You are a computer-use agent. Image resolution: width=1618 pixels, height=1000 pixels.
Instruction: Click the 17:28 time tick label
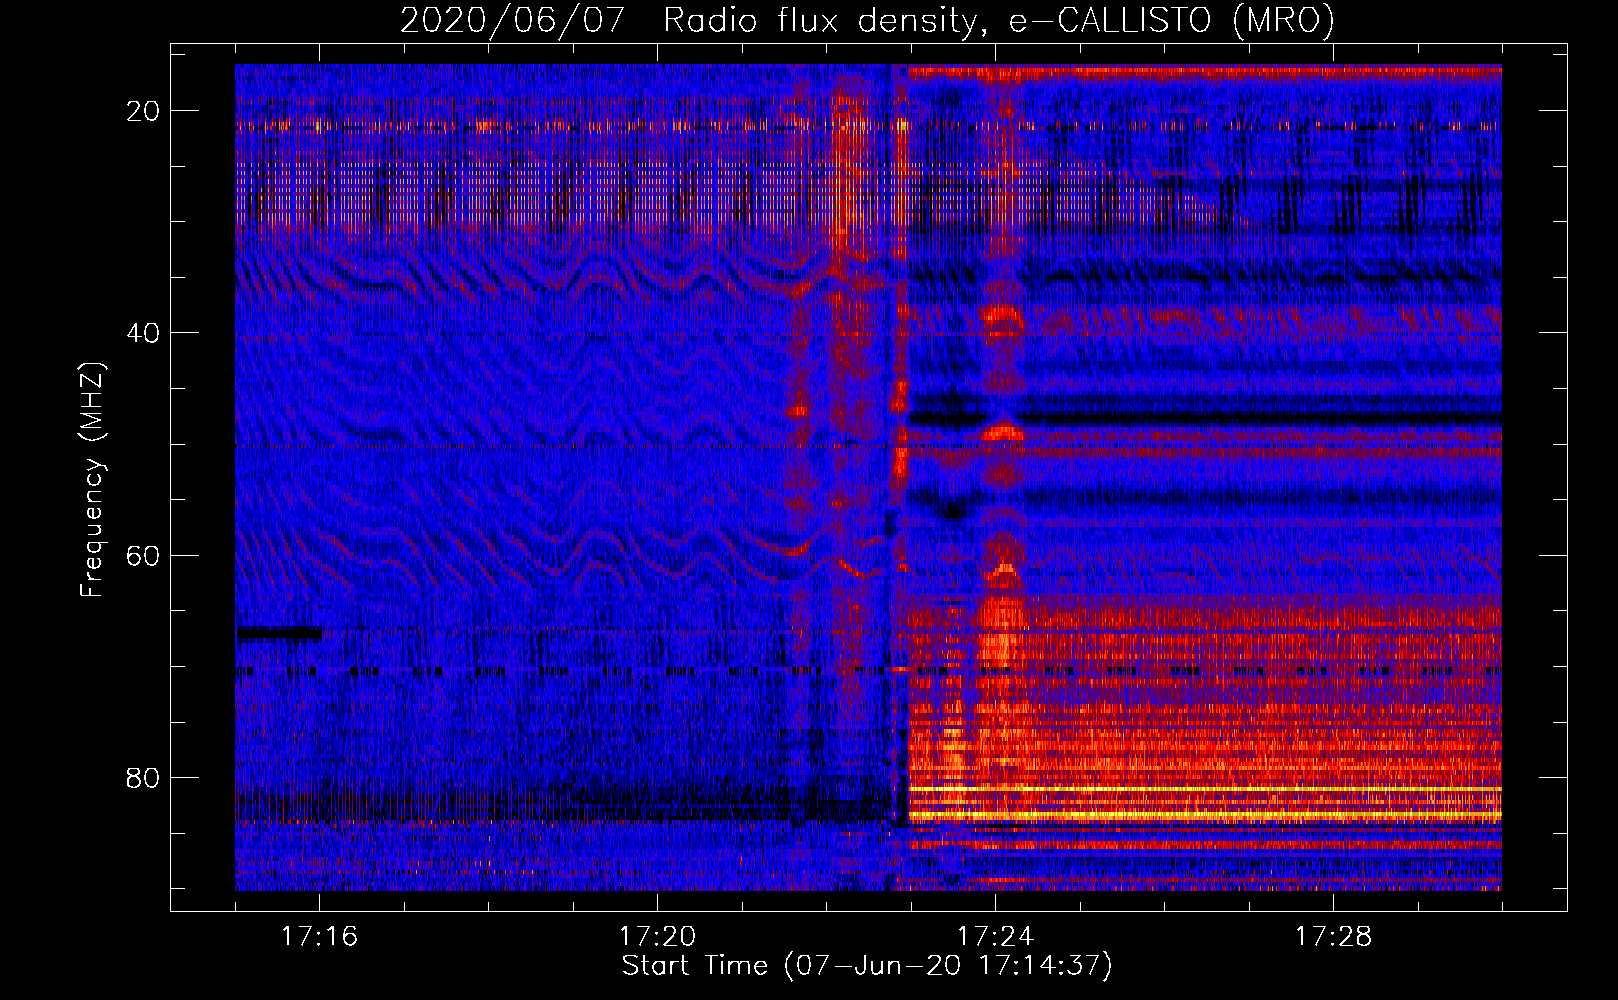coord(1333,936)
